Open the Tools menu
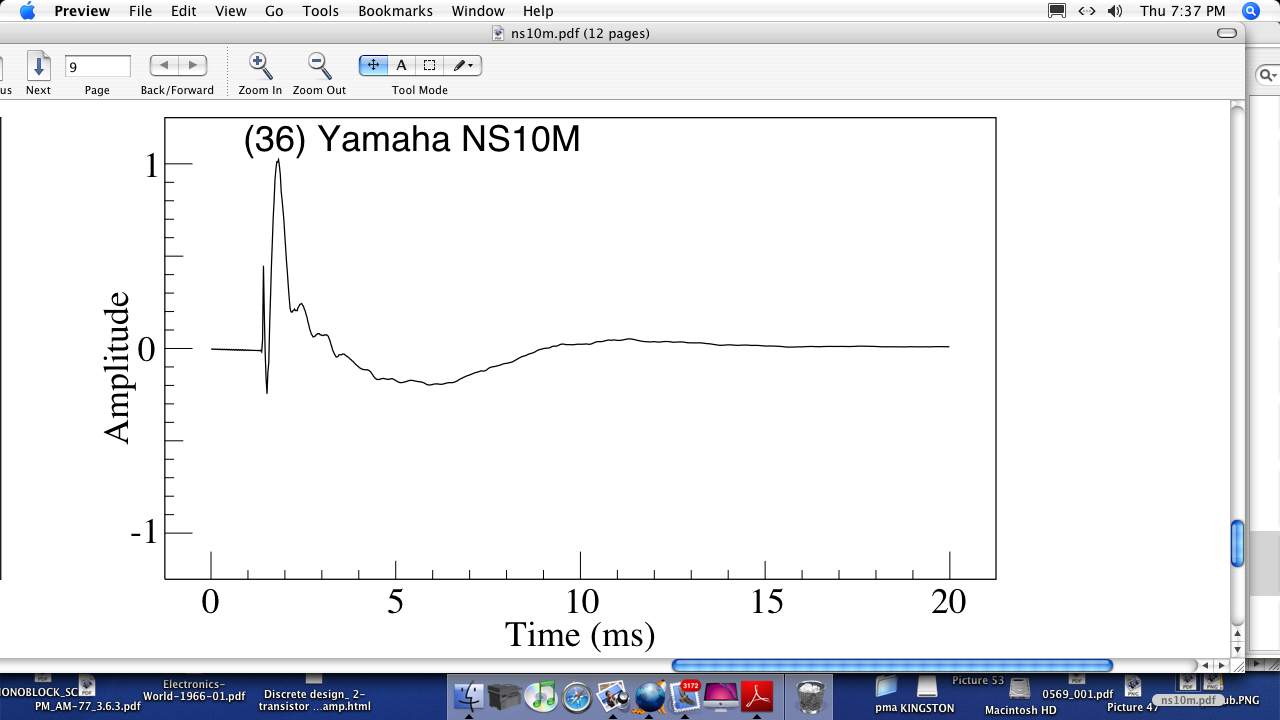The width and height of the screenshot is (1280, 720). coord(321,11)
